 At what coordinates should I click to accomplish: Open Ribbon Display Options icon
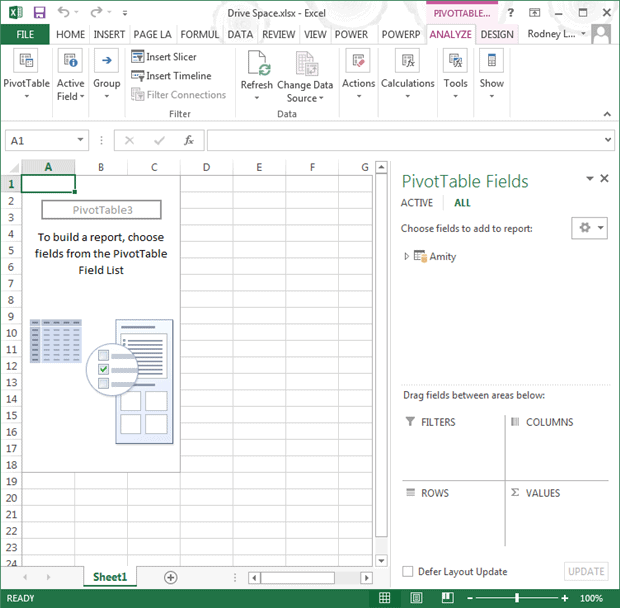(534, 13)
